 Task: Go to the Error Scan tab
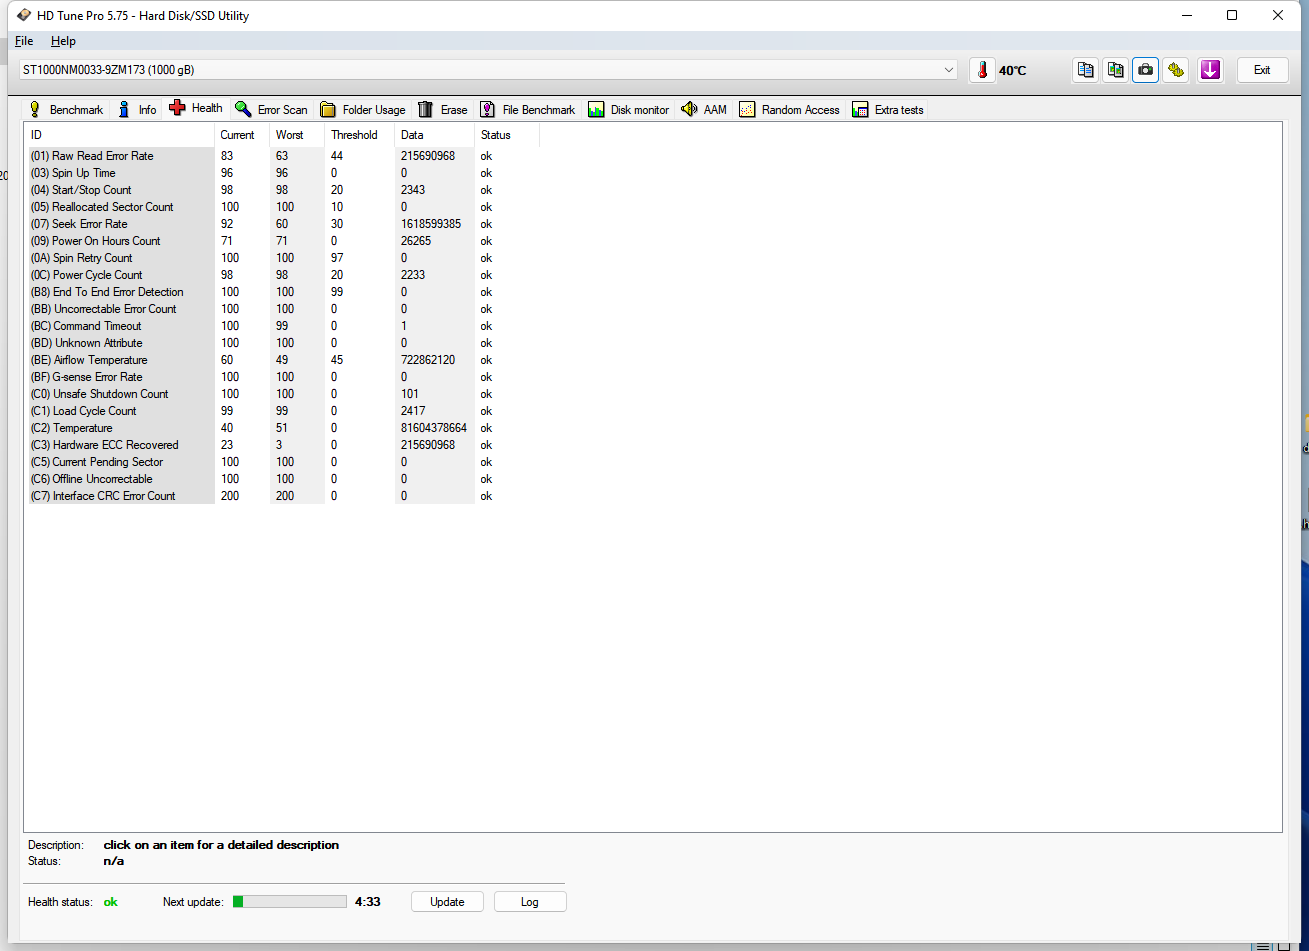[271, 110]
